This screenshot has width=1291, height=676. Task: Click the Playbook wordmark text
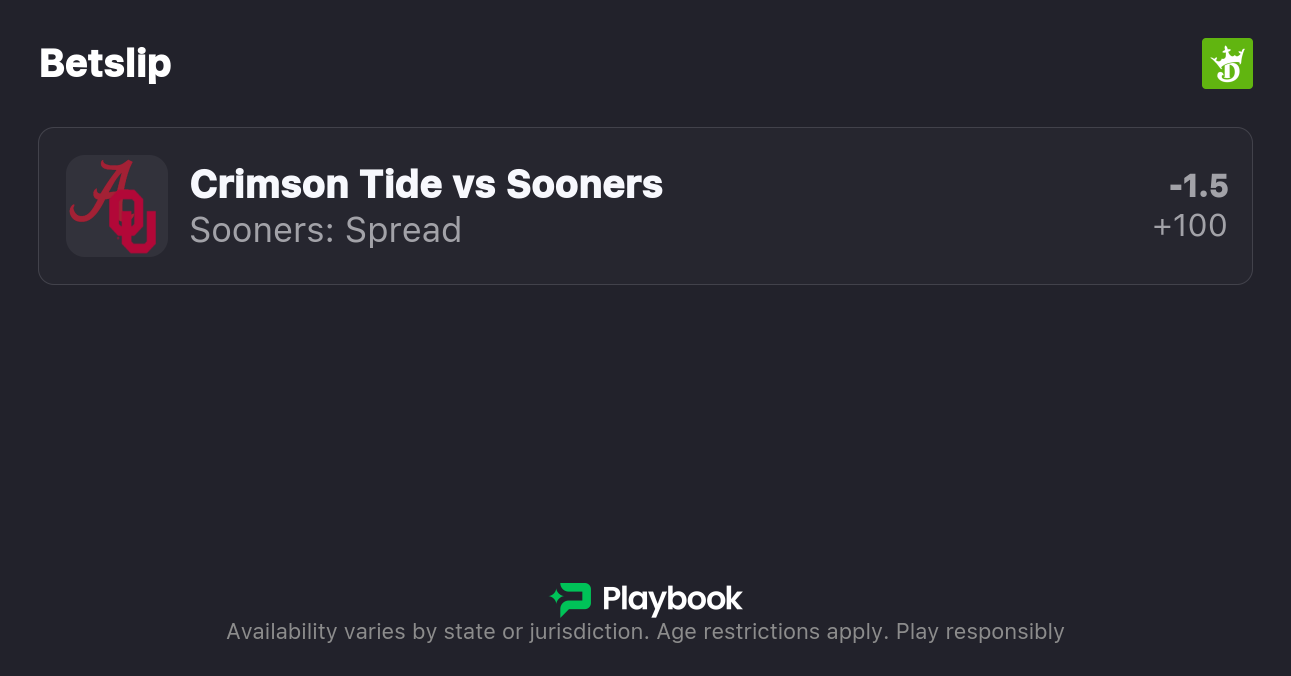click(672, 599)
